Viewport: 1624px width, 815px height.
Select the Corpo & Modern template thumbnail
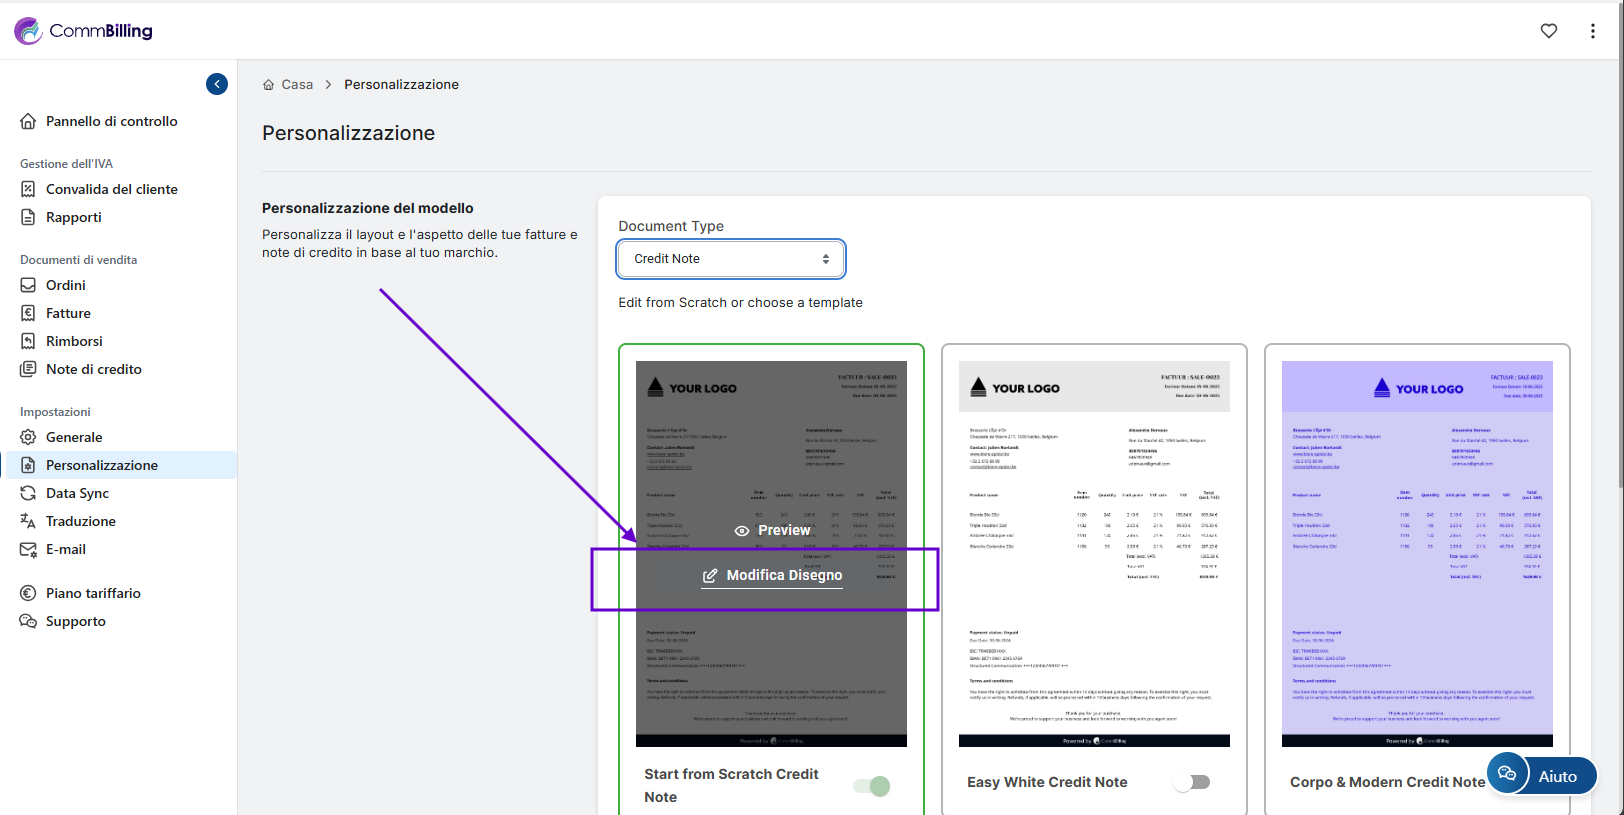(1416, 553)
